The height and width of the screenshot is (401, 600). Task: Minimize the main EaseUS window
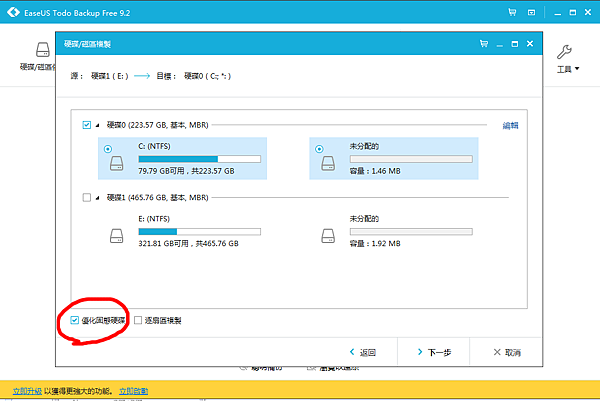[x=558, y=14]
